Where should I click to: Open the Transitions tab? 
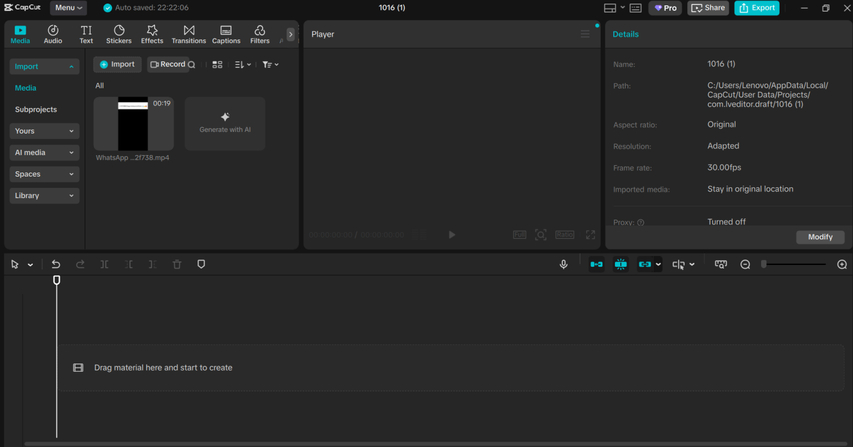point(189,34)
